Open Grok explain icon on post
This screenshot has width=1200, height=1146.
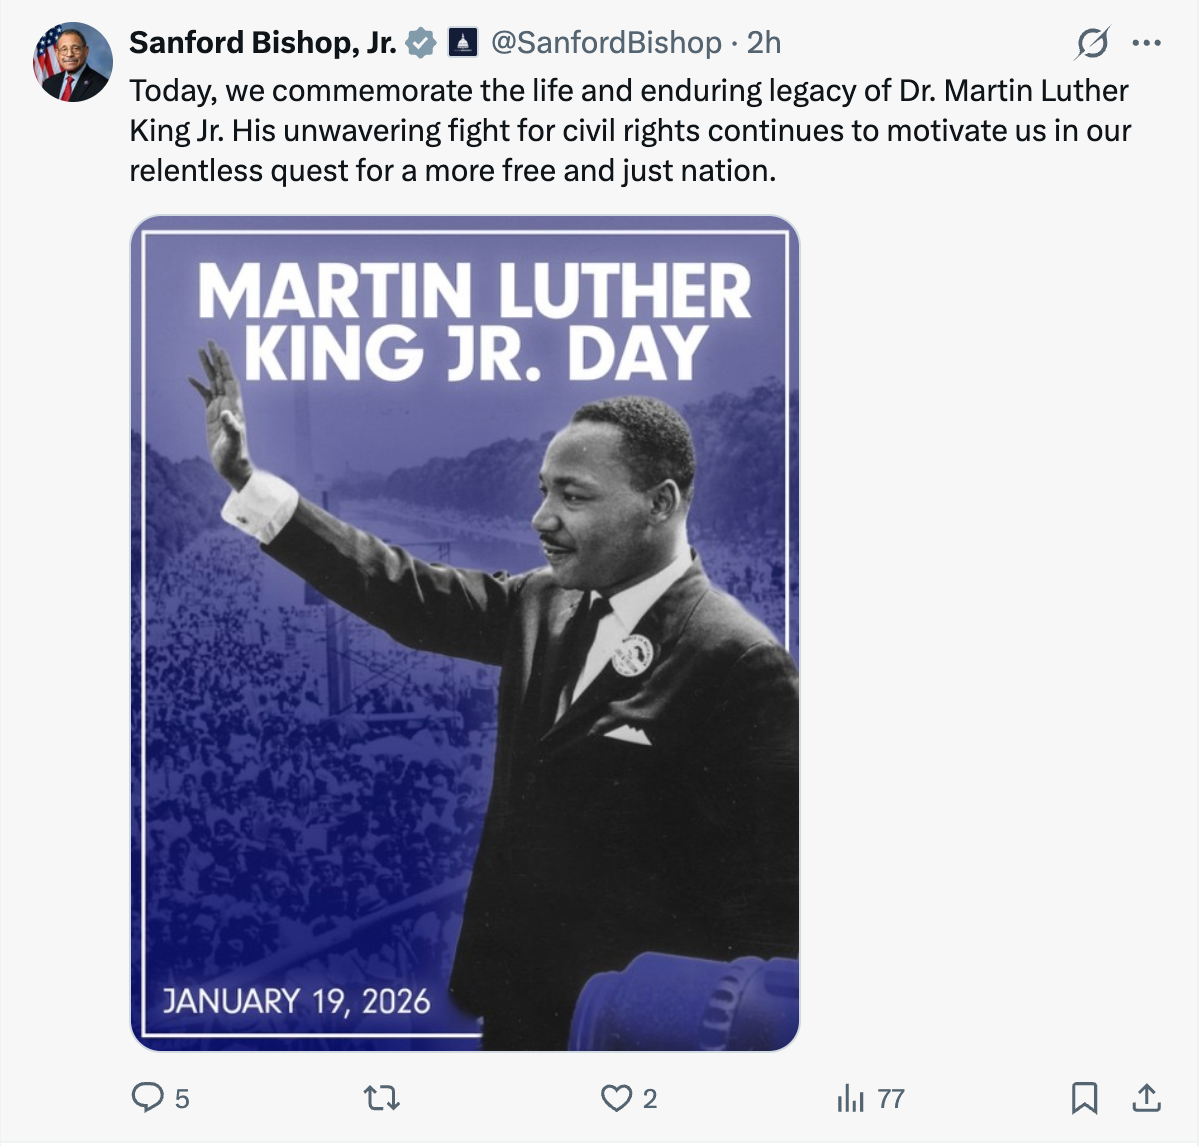1092,43
